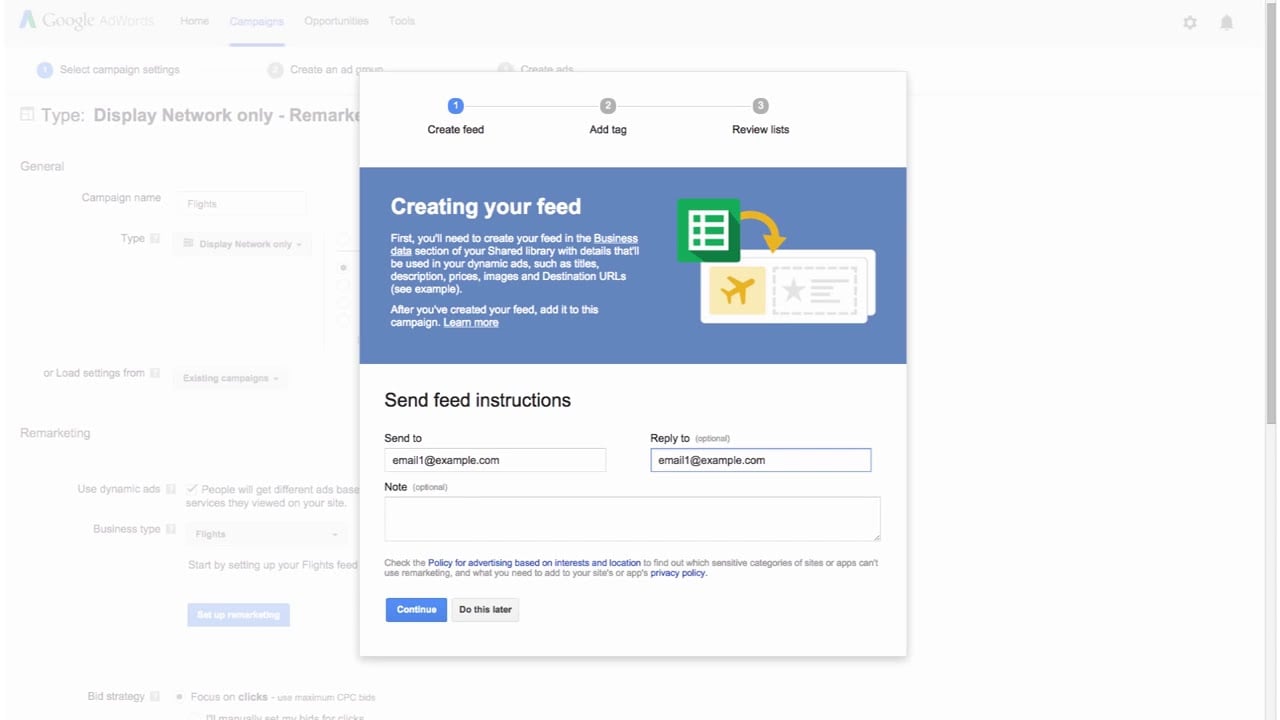Open the Opportunities menu
The width and height of the screenshot is (1280, 720).
click(x=336, y=20)
